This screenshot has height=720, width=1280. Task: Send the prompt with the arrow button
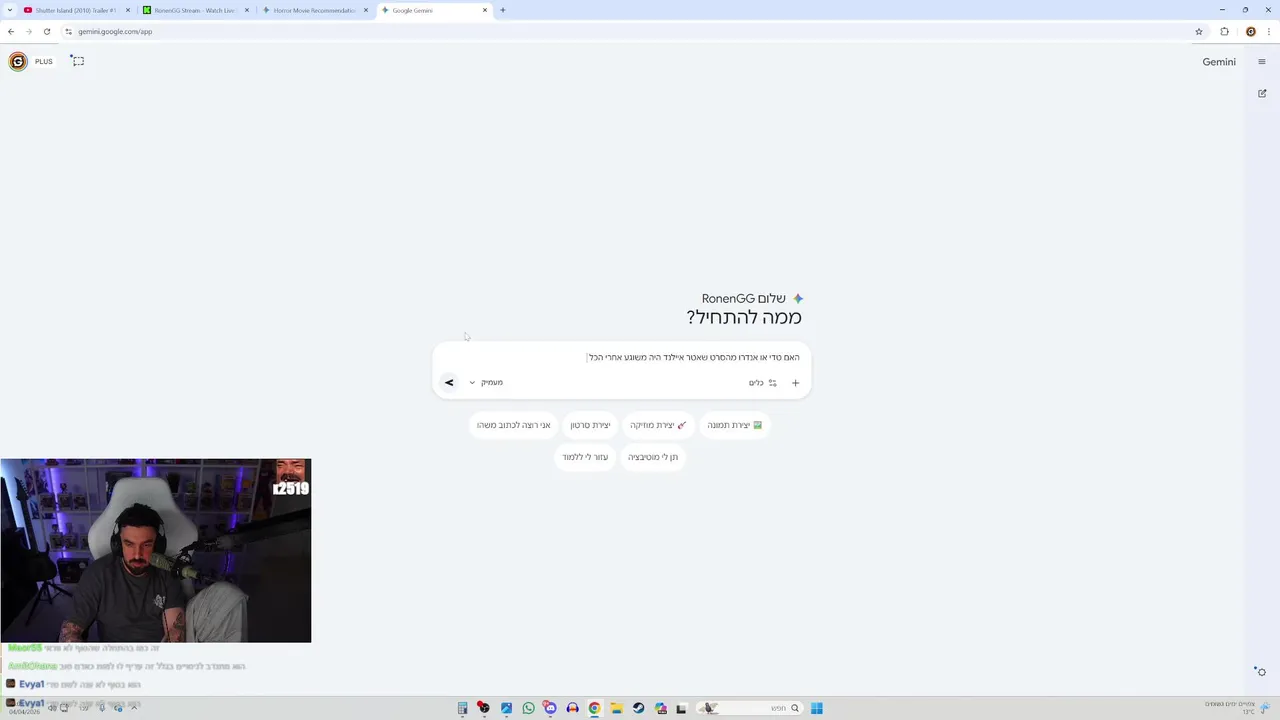coord(449,382)
